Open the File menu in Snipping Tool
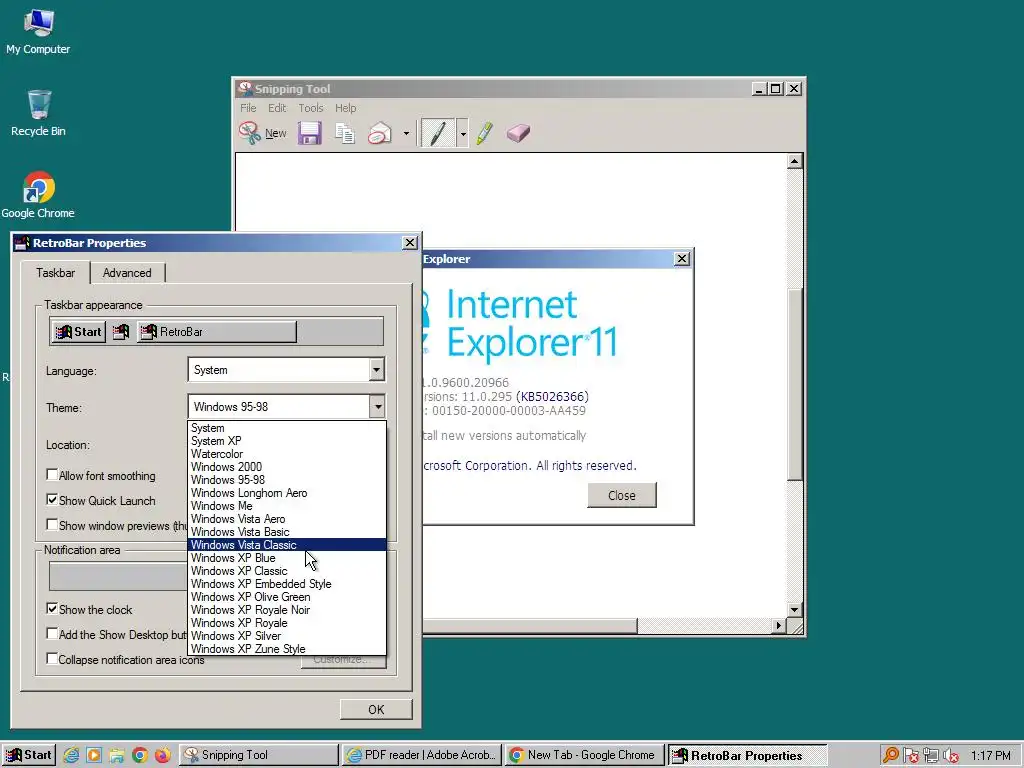1024x768 pixels. 248,108
